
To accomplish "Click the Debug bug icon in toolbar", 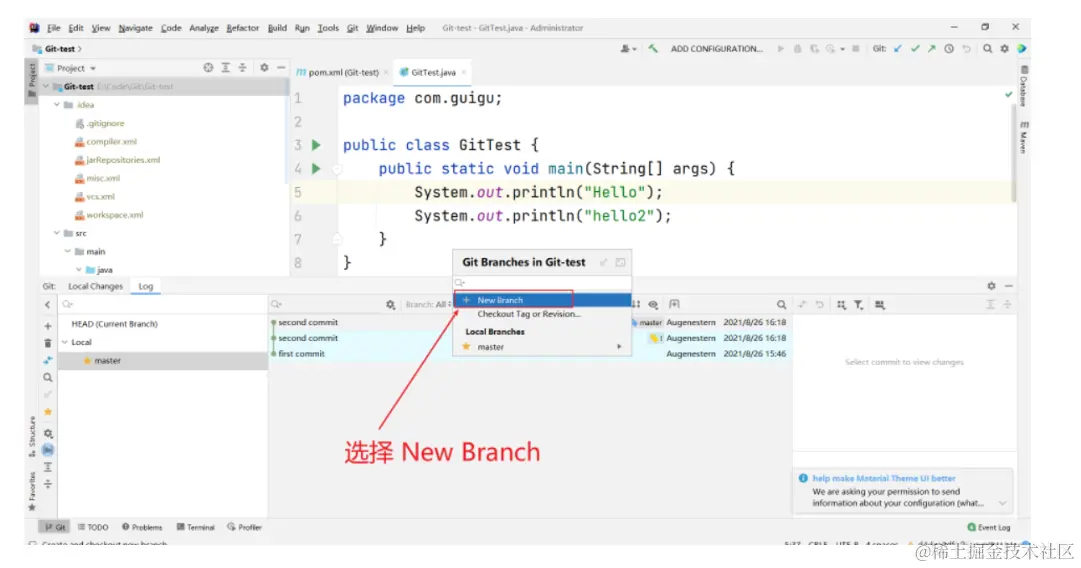I will point(798,49).
